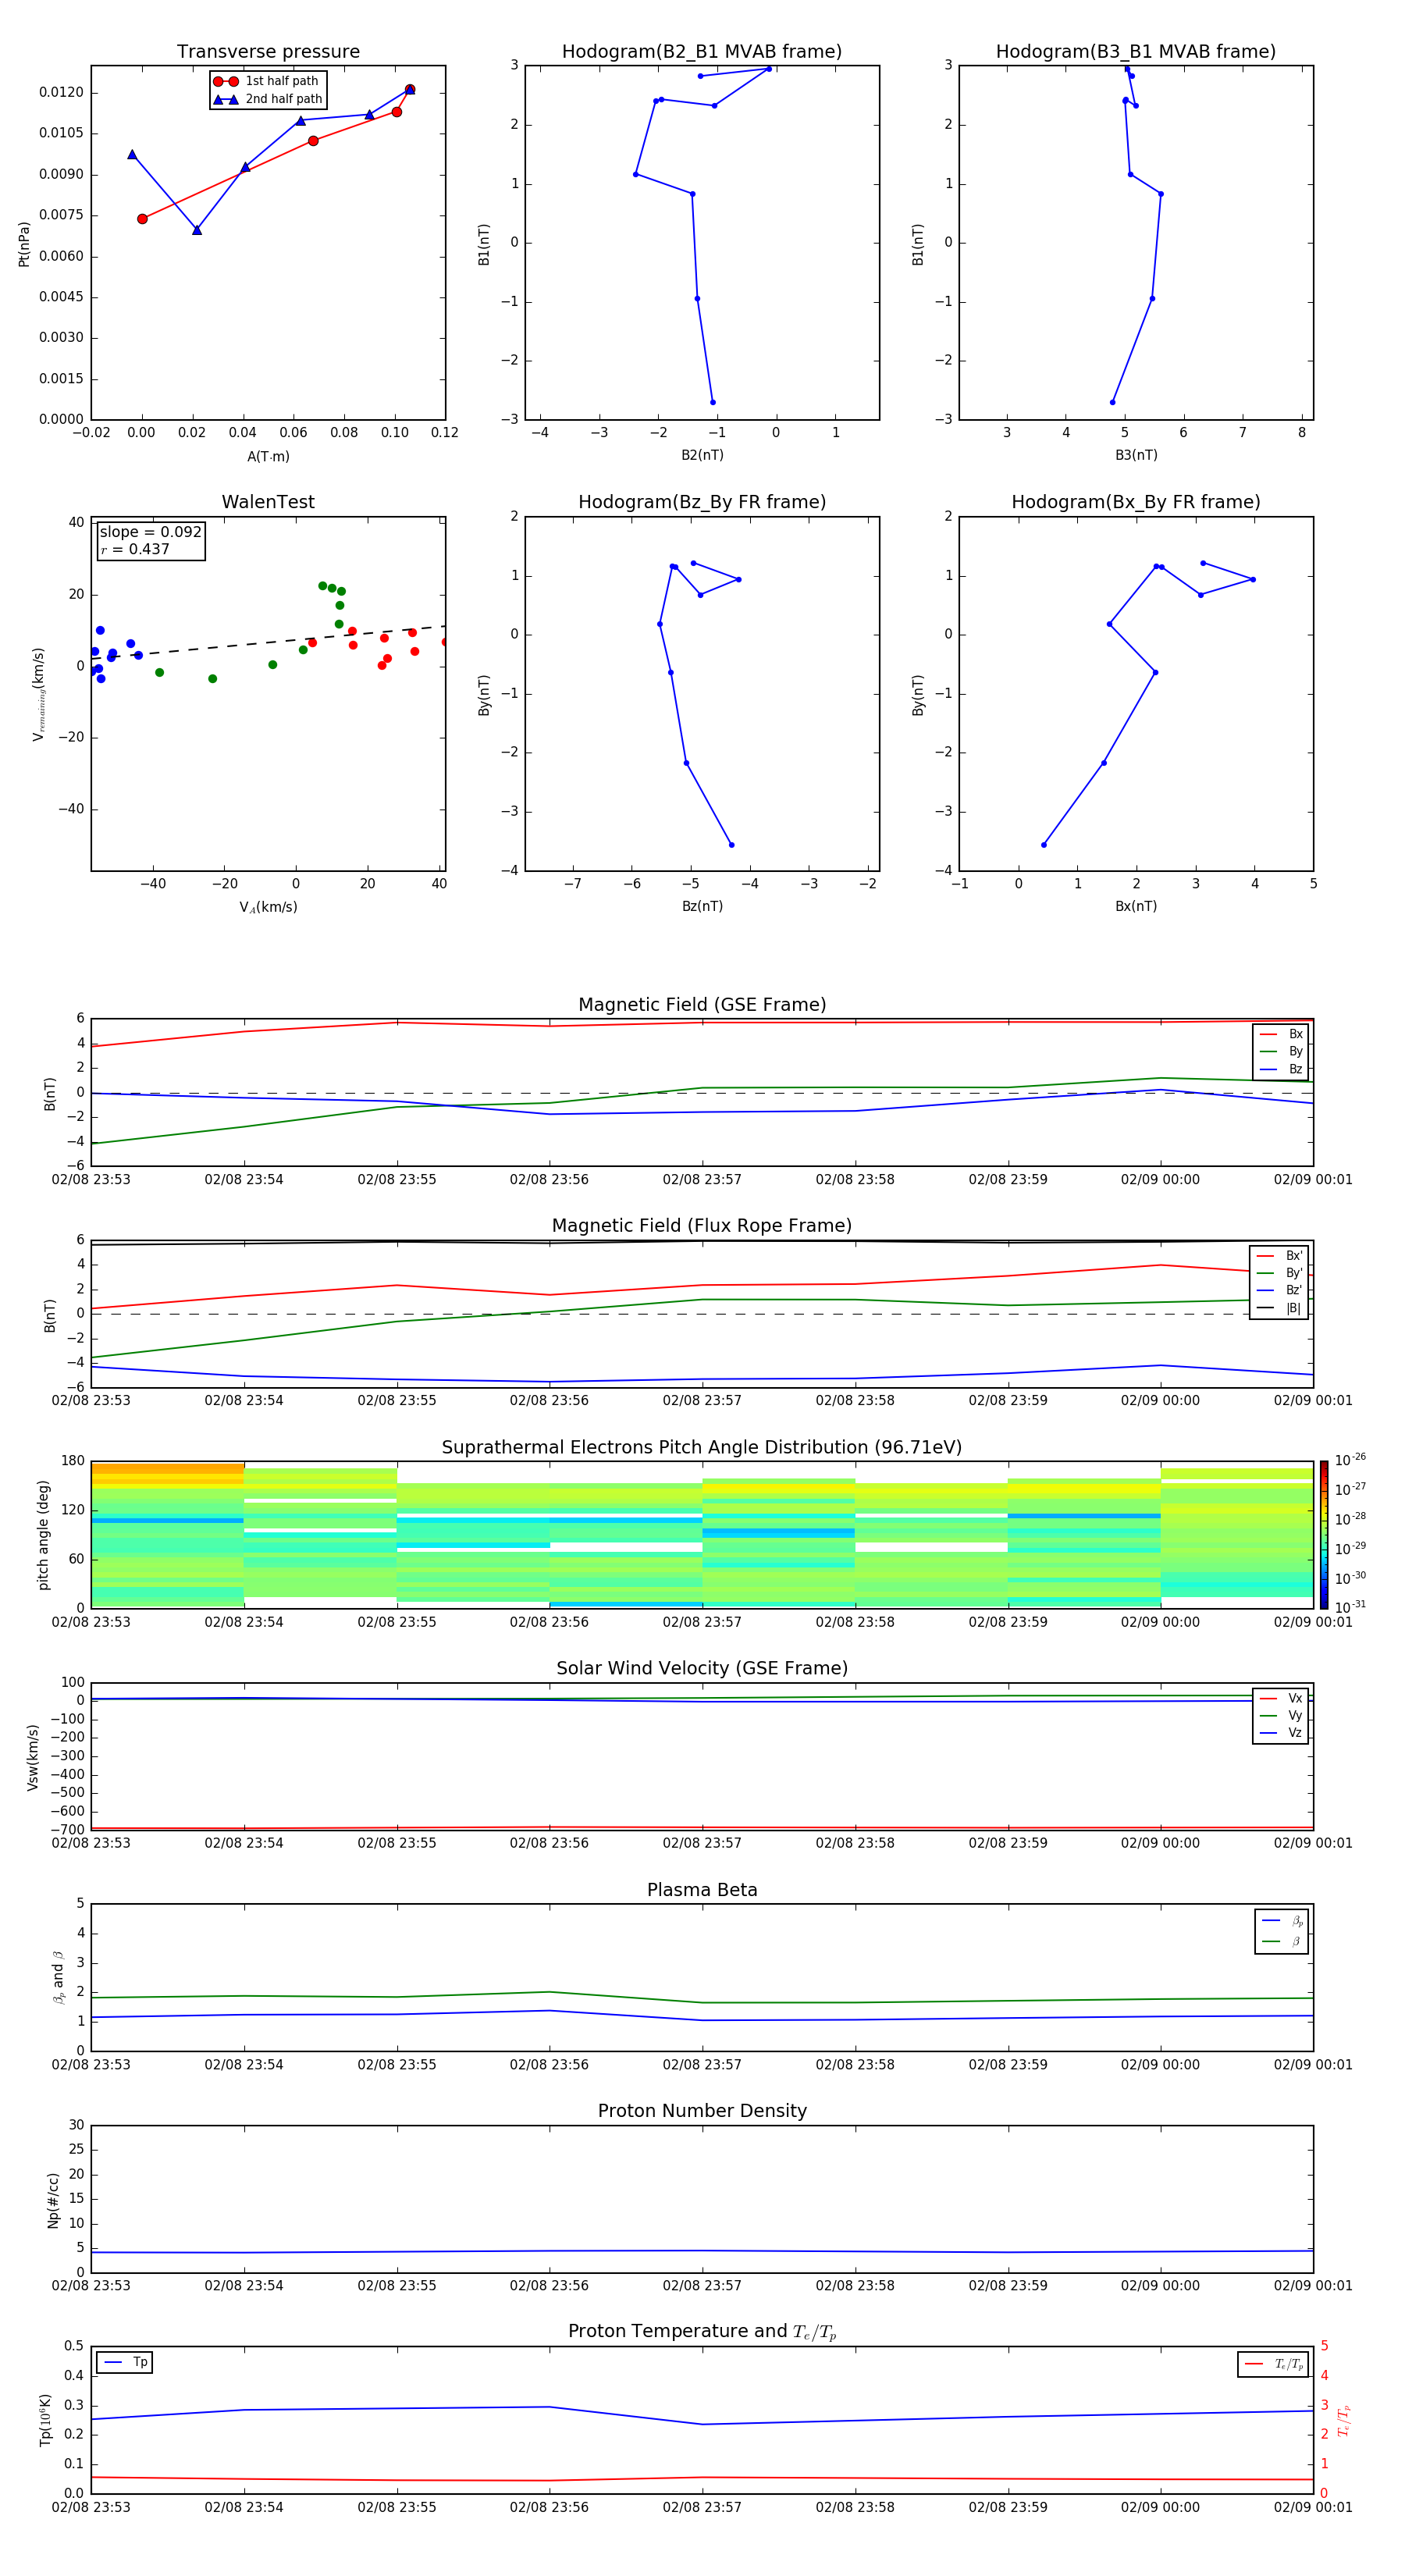This screenshot has height=2576, width=1405.
Task: Click "Bx'" legend entry in Flux Rope panel
Action: point(1279,1256)
